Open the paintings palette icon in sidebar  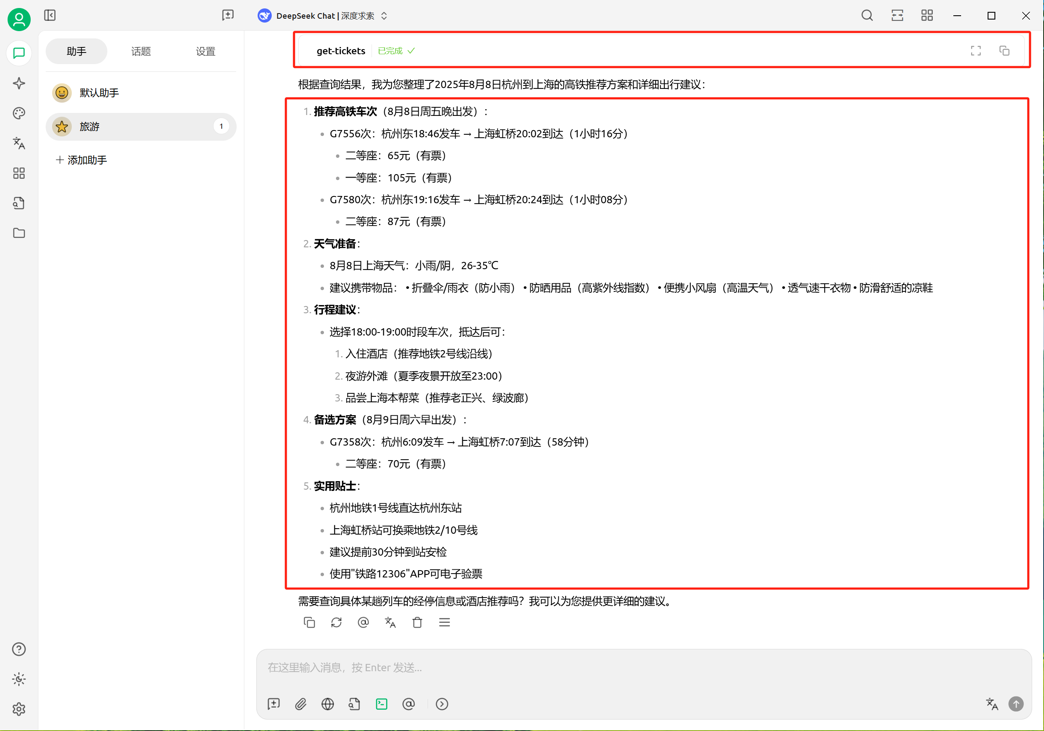(x=19, y=113)
